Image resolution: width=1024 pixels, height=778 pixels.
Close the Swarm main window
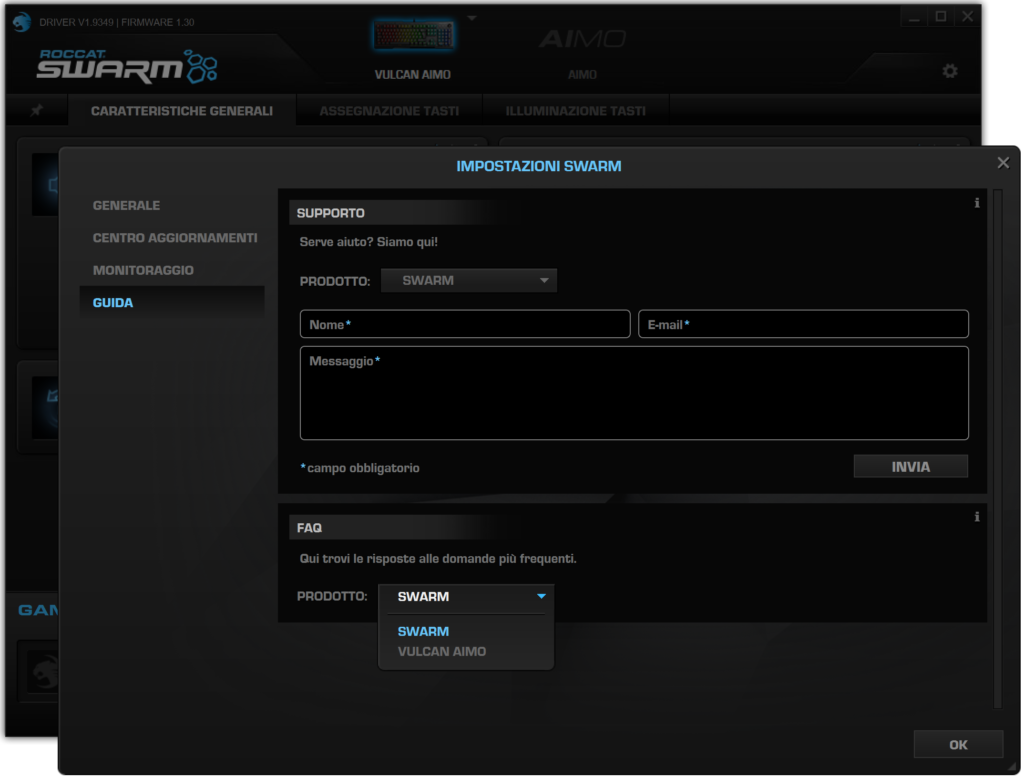tap(967, 17)
